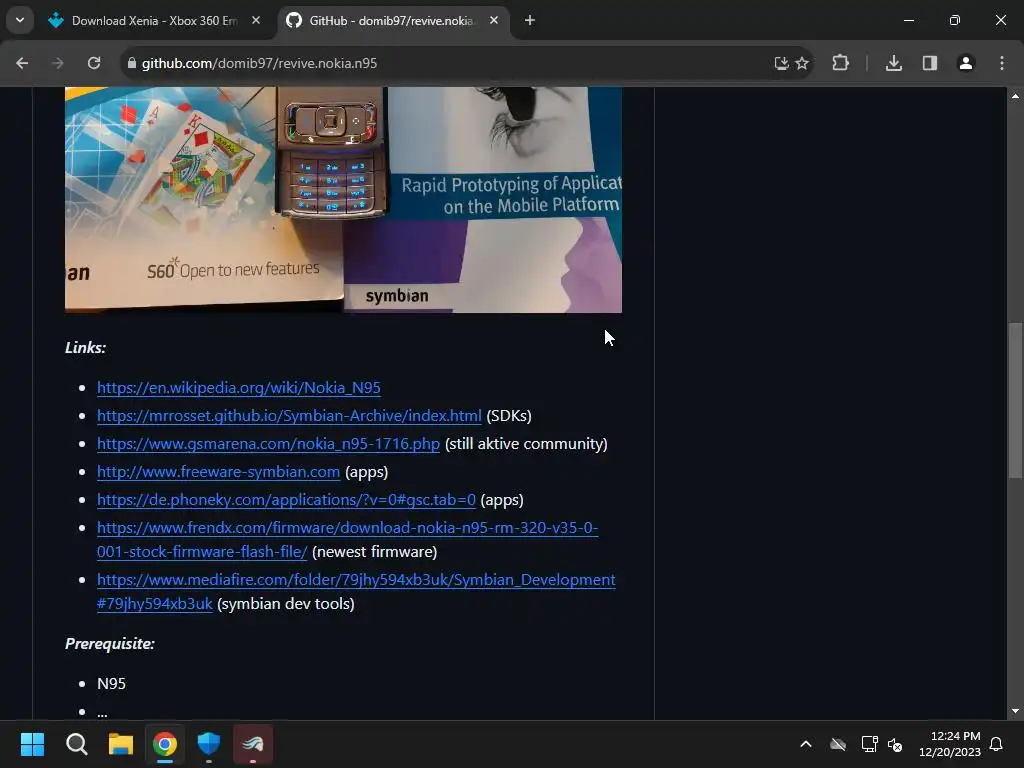
Task: Click the OneDrive cloud tray icon
Action: click(838, 744)
